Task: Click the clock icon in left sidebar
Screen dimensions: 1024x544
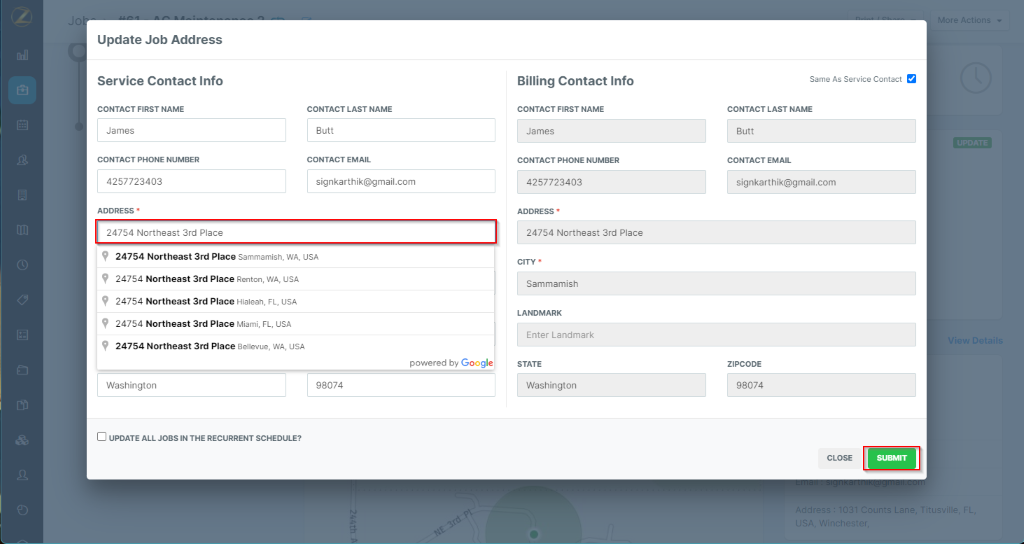Action: point(22,265)
